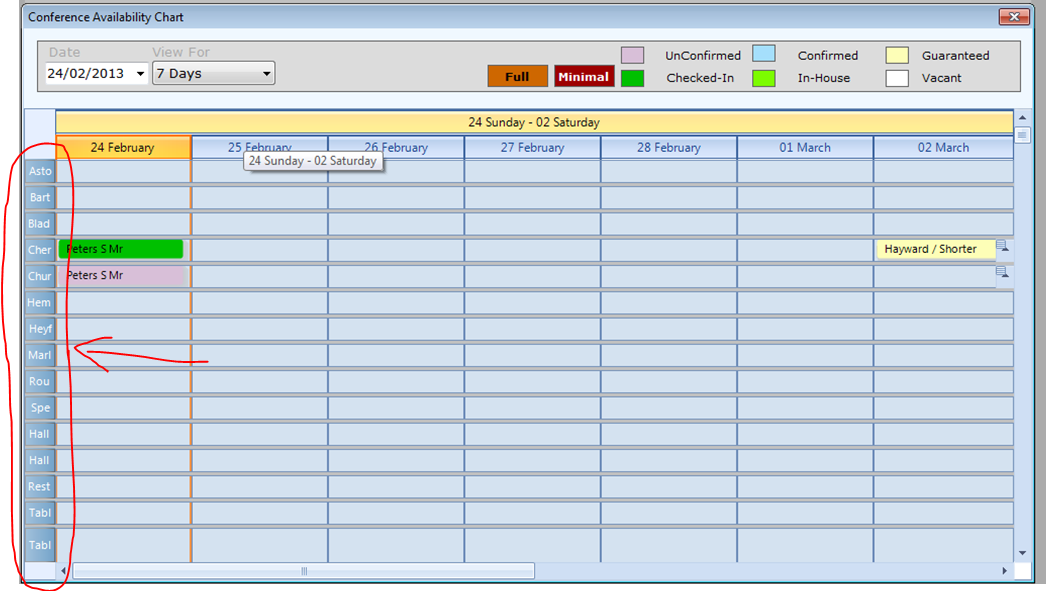Screen dimensions: 1046x591
Task: Click the vertical scrollbar thumb
Action: point(1022,135)
